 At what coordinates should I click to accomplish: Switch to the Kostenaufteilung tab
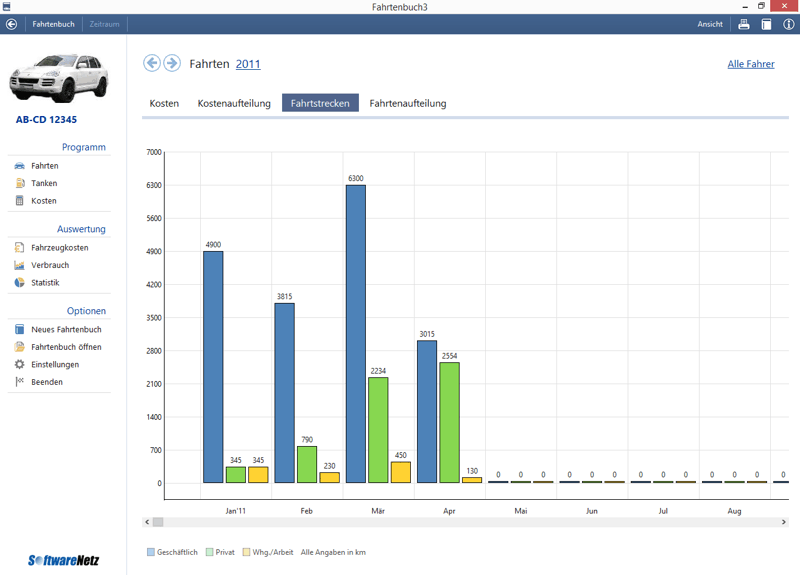point(234,103)
